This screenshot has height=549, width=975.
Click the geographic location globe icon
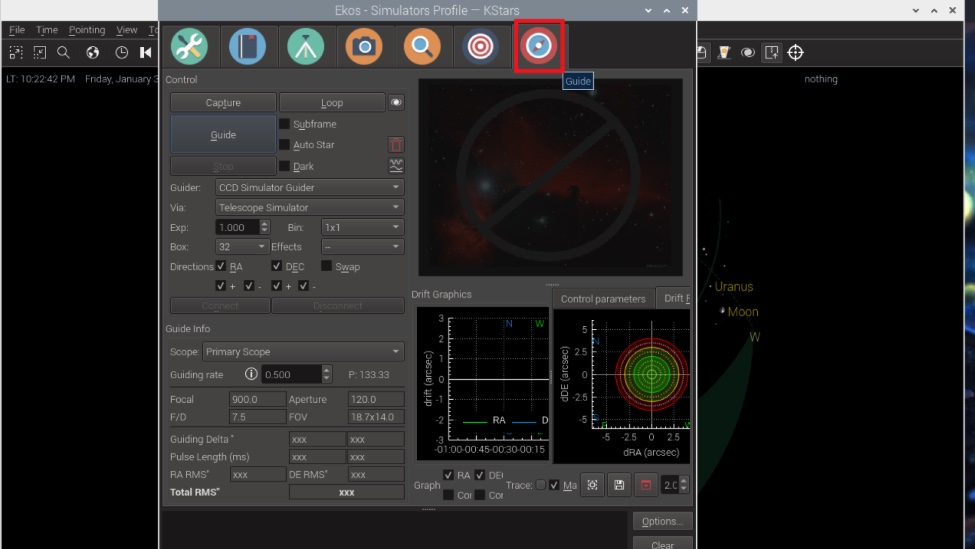click(93, 53)
